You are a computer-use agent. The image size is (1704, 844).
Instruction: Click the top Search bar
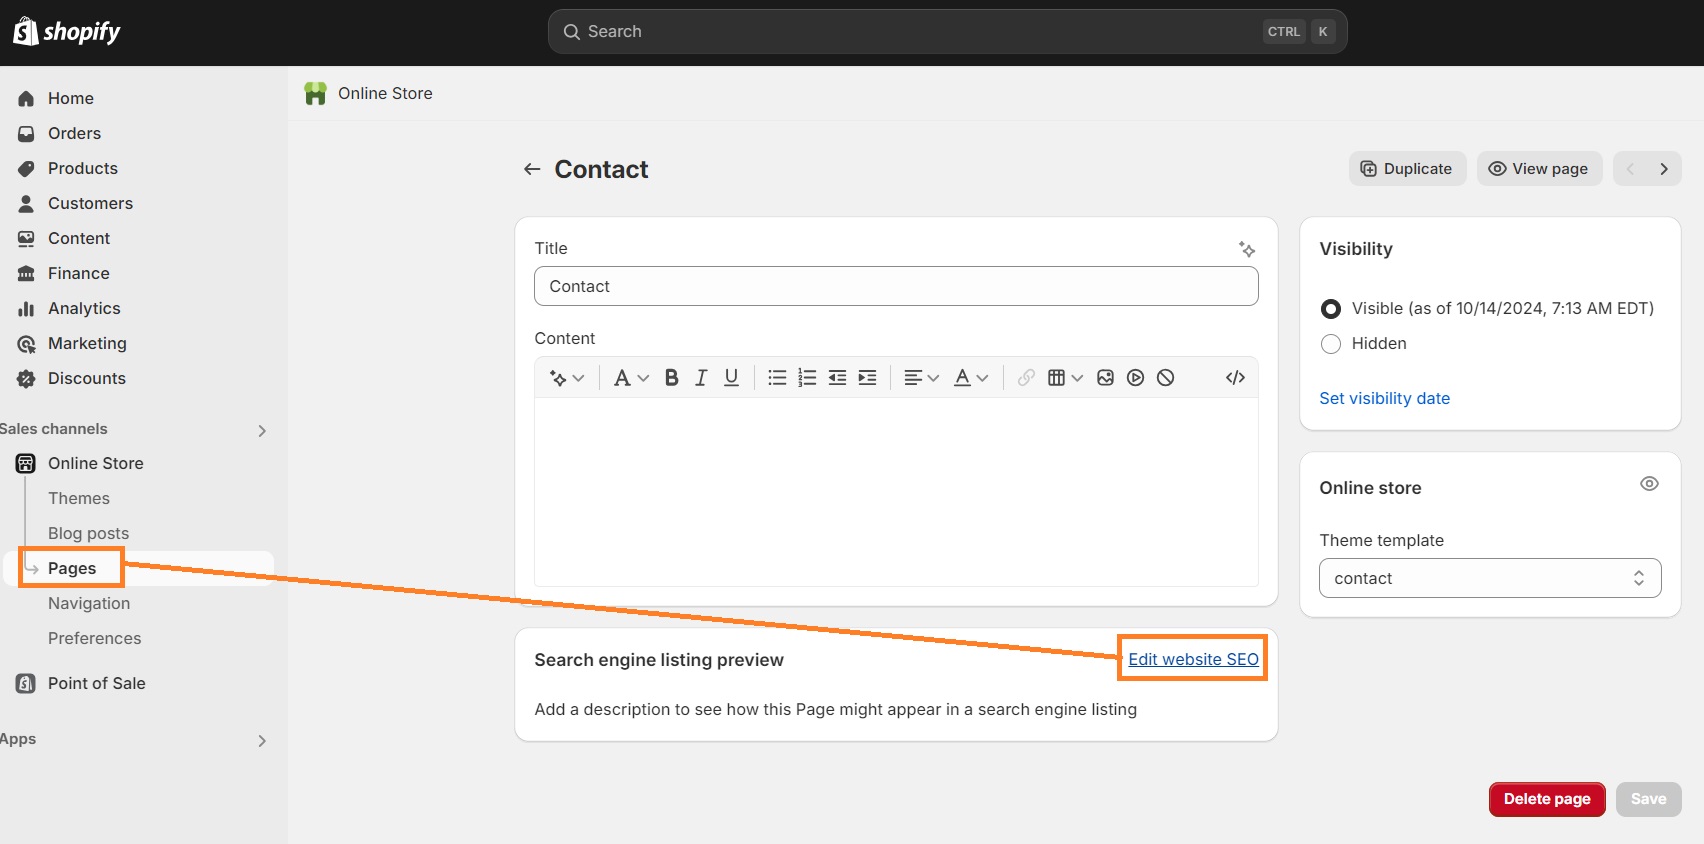click(947, 32)
